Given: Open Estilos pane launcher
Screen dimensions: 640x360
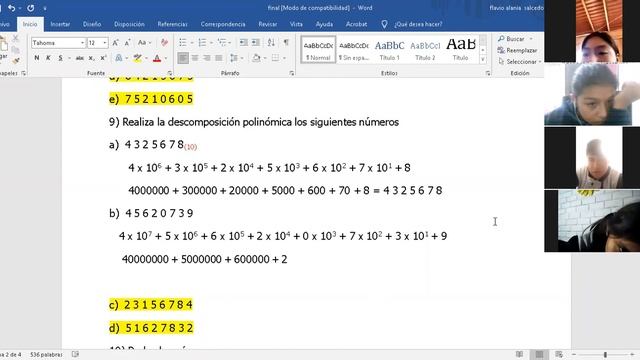Looking at the screenshot, I should [x=488, y=73].
